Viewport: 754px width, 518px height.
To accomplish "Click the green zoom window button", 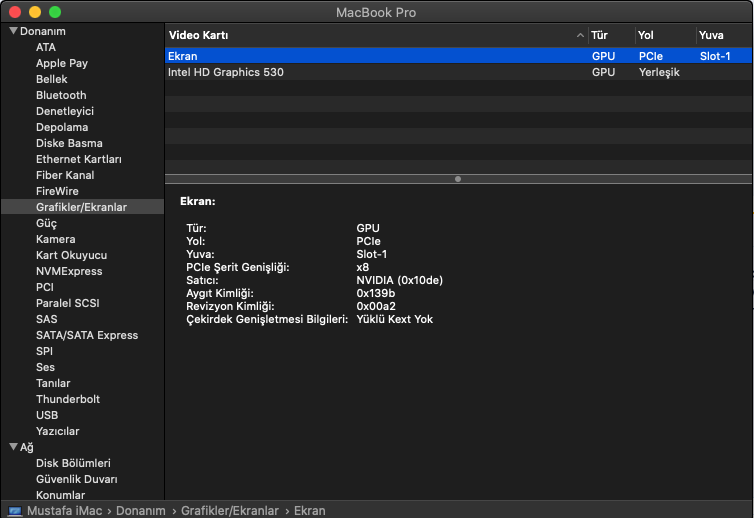I will tap(55, 12).
